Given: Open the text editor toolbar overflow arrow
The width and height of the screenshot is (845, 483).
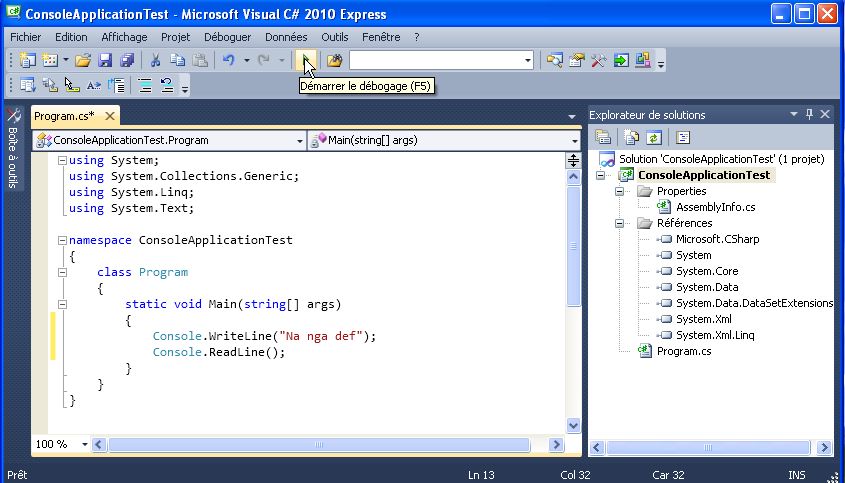Looking at the screenshot, I should (185, 88).
